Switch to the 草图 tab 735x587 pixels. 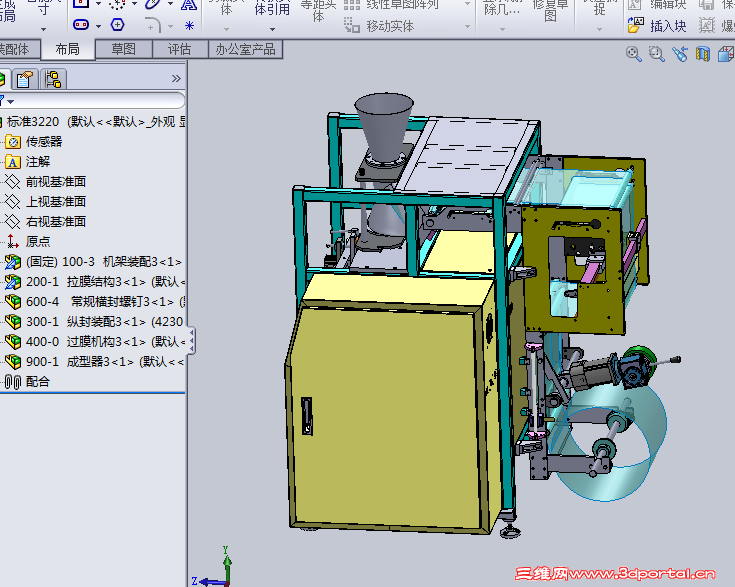tap(124, 49)
